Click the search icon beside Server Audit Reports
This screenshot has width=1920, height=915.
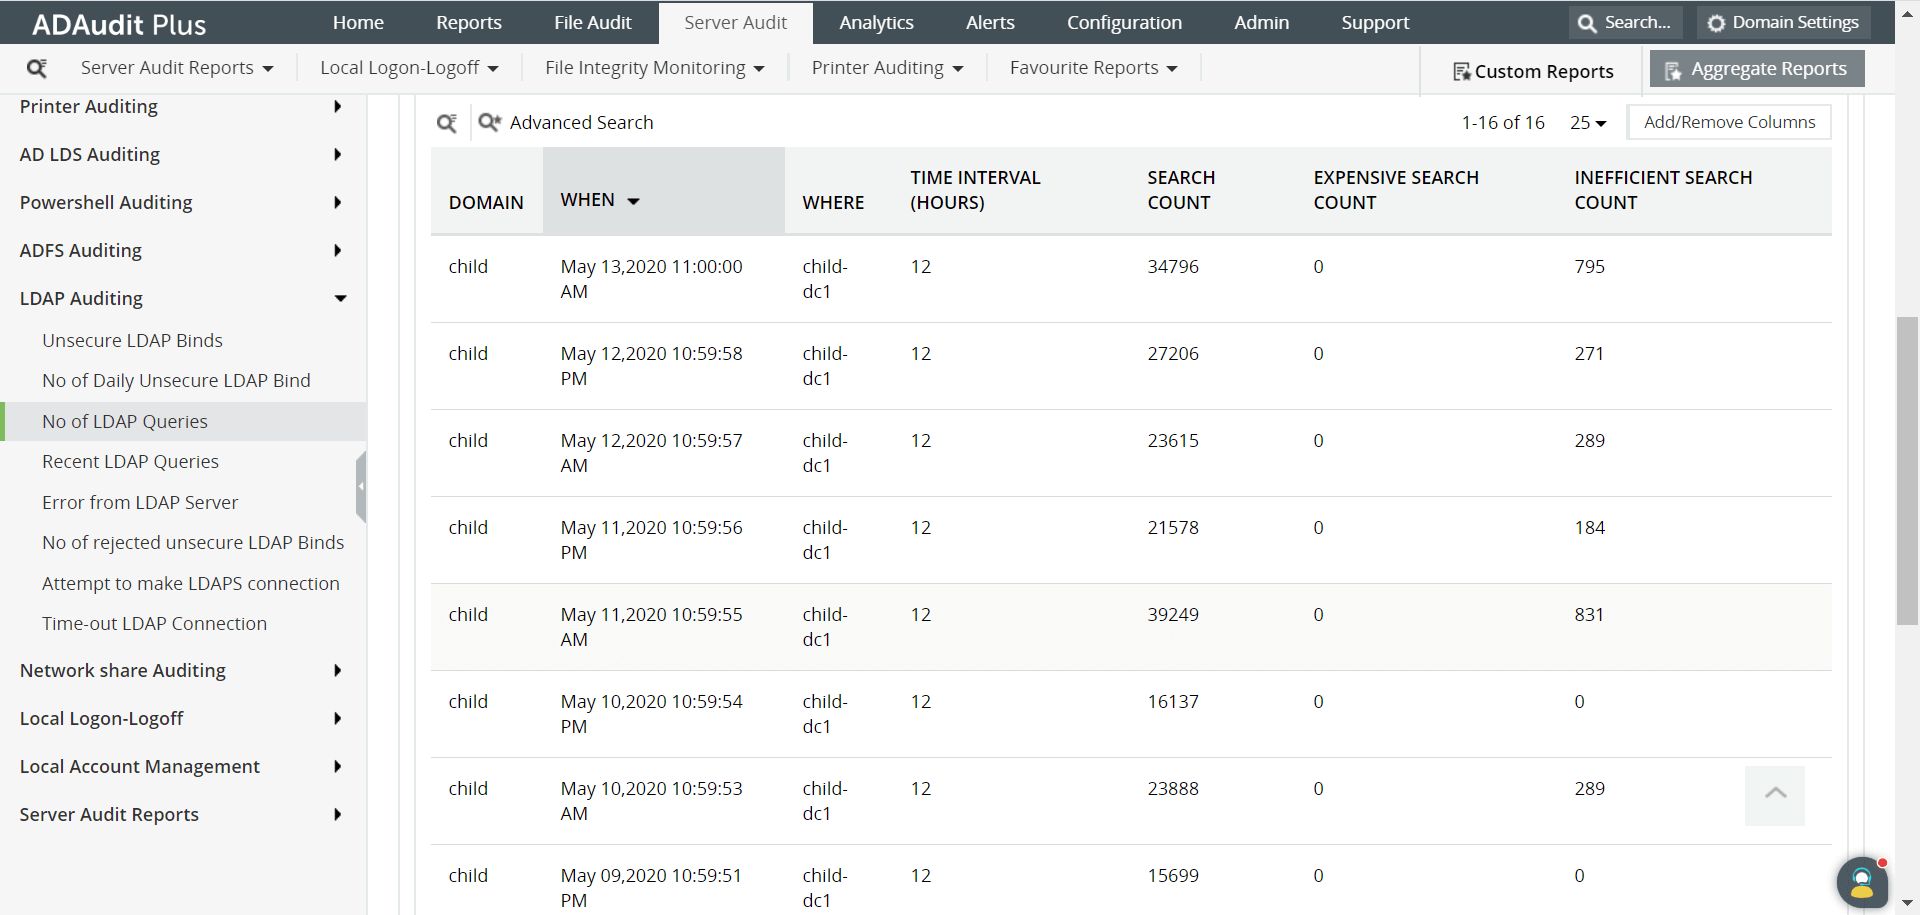point(37,68)
